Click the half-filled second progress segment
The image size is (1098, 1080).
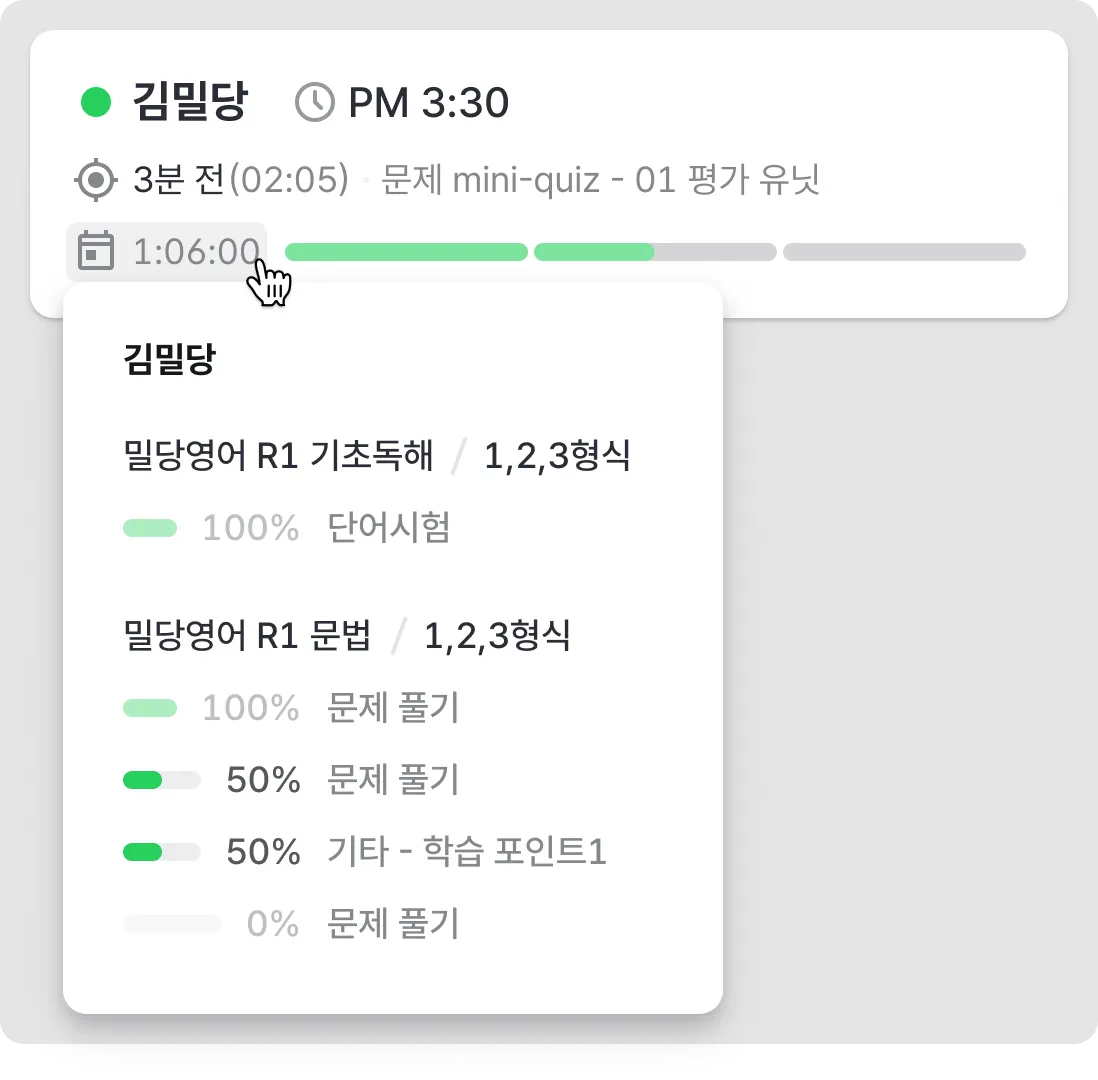[x=655, y=252]
